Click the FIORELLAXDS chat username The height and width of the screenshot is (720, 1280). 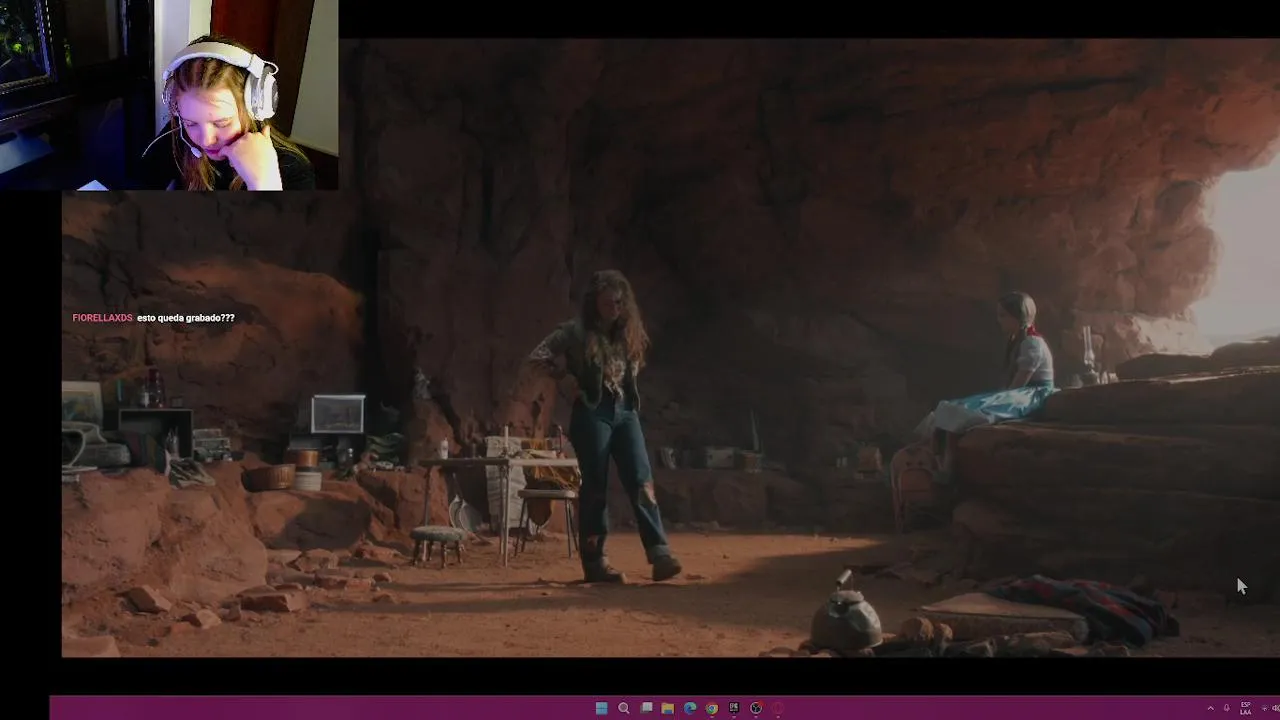tap(102, 318)
